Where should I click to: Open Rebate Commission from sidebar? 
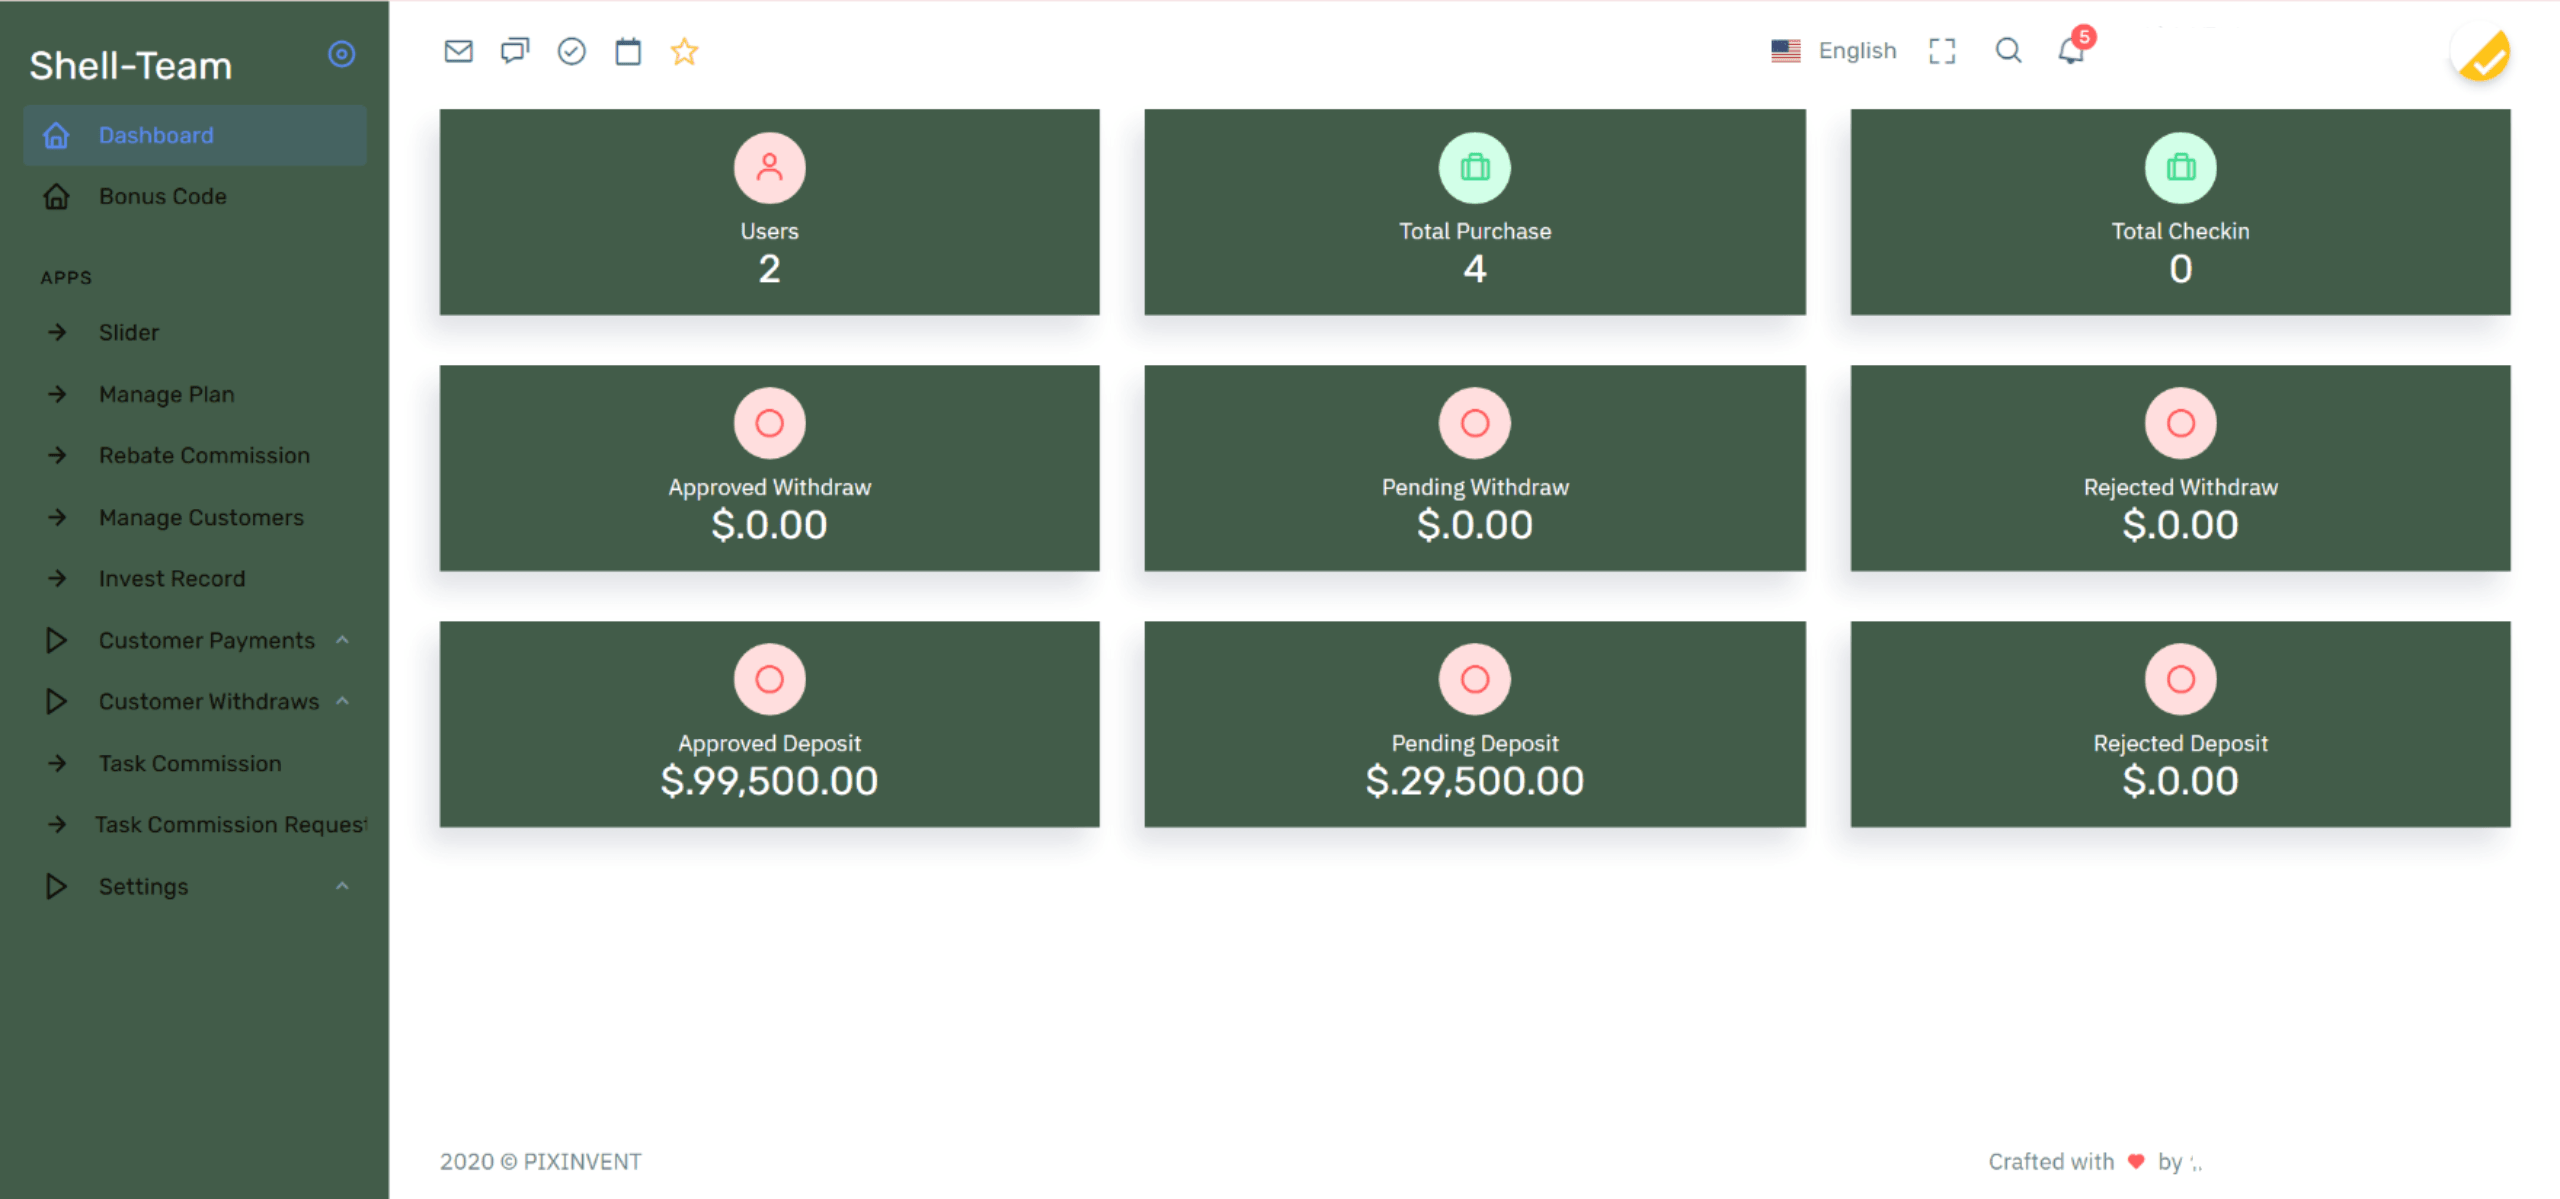[204, 455]
